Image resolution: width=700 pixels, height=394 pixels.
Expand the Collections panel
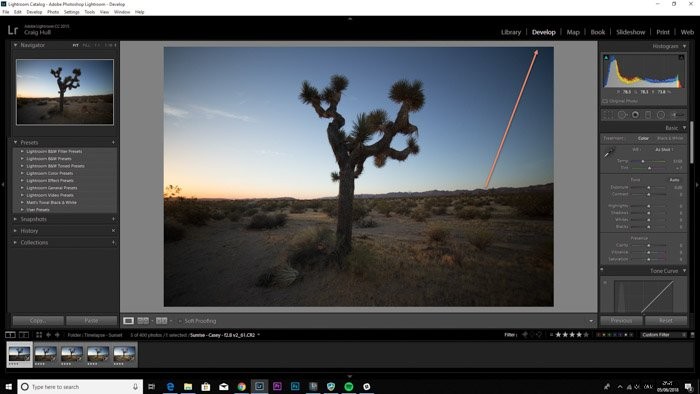point(15,242)
